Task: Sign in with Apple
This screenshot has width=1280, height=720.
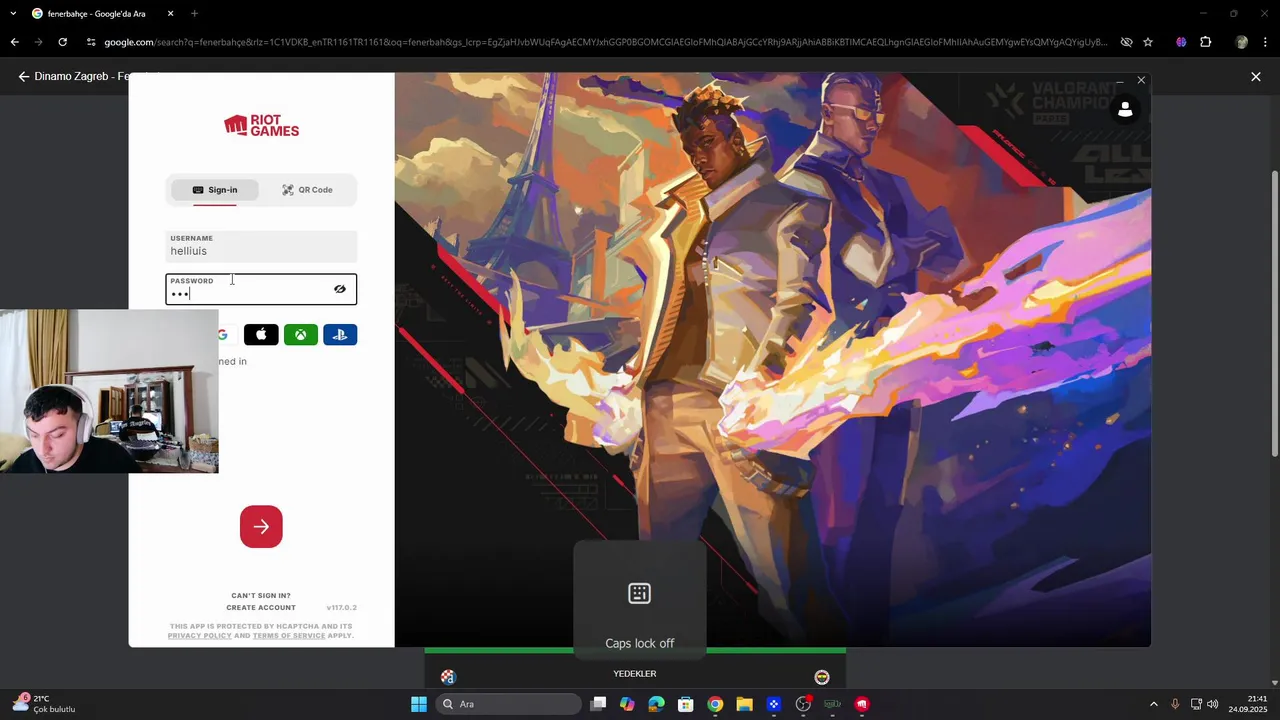Action: [x=261, y=335]
